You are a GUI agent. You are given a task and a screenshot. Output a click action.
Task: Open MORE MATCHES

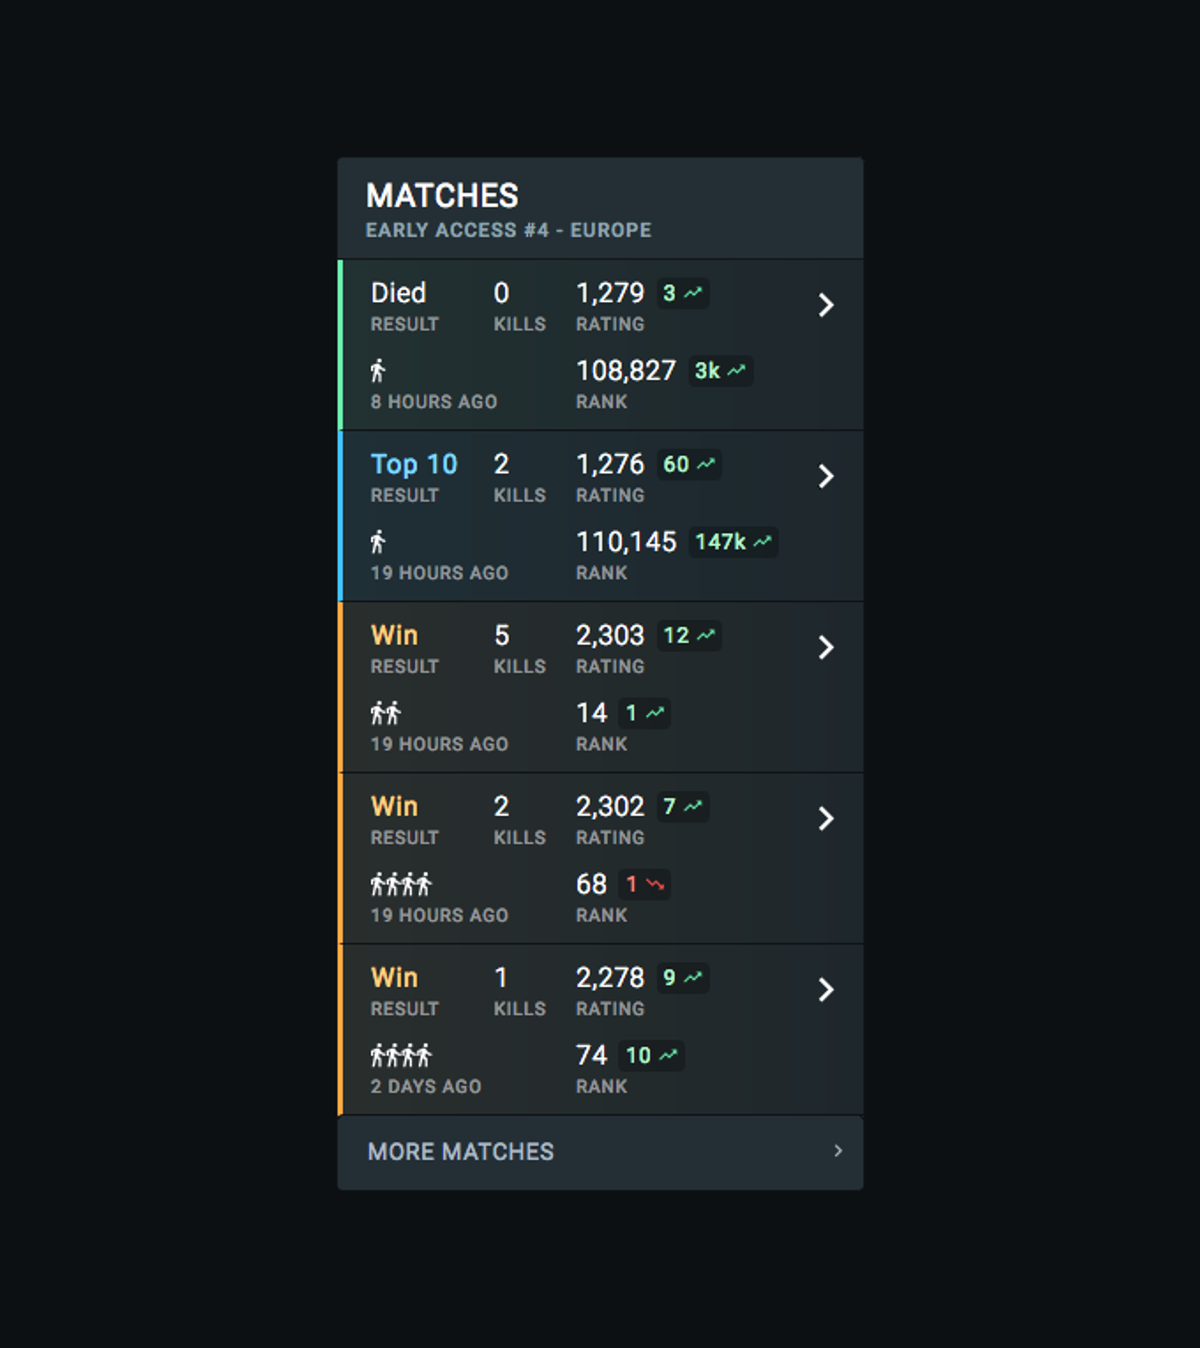(x=458, y=1152)
